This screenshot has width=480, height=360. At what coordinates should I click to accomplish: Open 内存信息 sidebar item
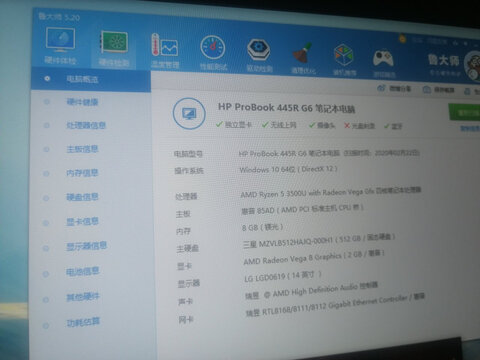point(82,173)
